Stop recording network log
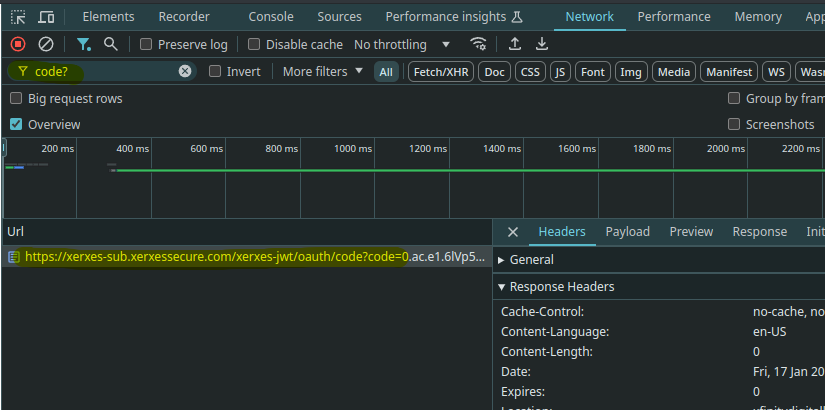Screen dimensions: 825x410 click(x=18, y=45)
